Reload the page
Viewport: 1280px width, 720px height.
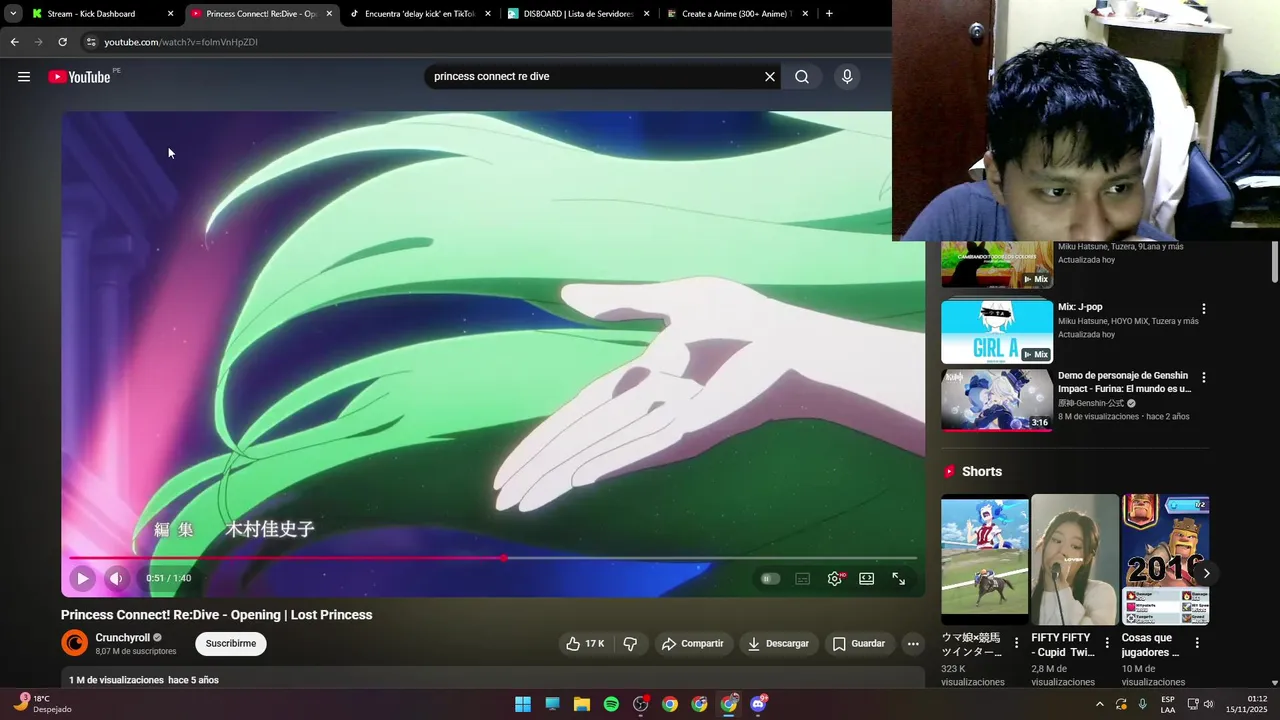click(x=62, y=42)
